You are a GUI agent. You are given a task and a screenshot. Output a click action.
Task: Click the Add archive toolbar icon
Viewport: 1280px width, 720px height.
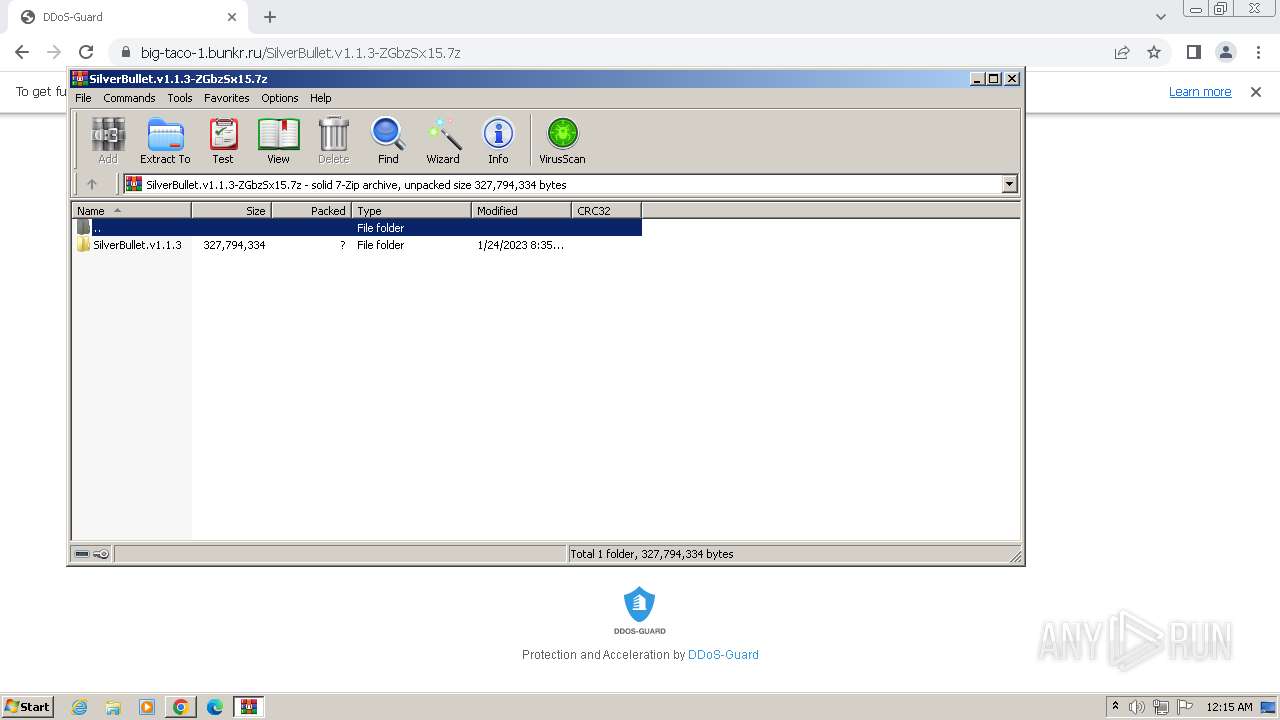coord(107,140)
